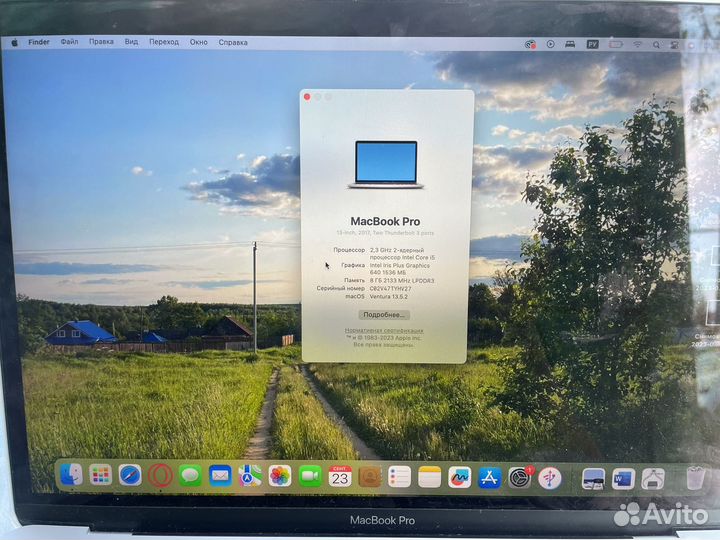Open the Справка menu

point(233,42)
